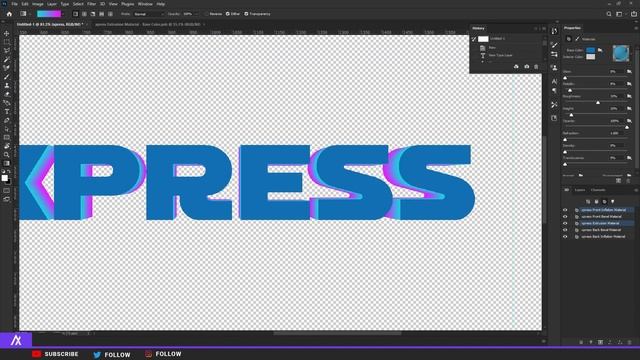Screen dimensions: 640x360
Task: Open the Layer menu
Action: tap(52, 4)
